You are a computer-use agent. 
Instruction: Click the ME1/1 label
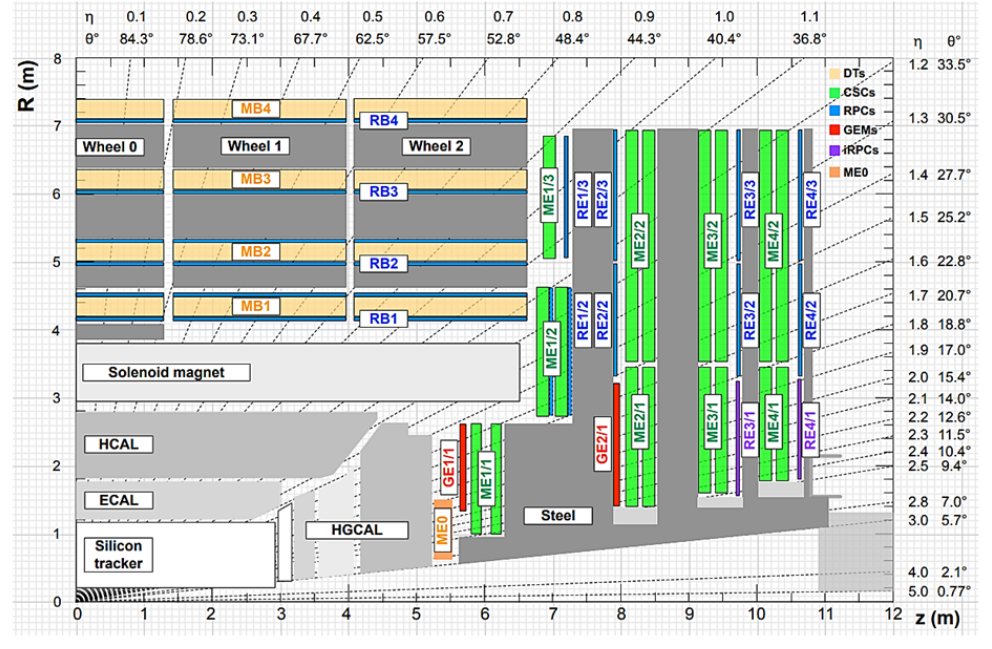point(486,478)
